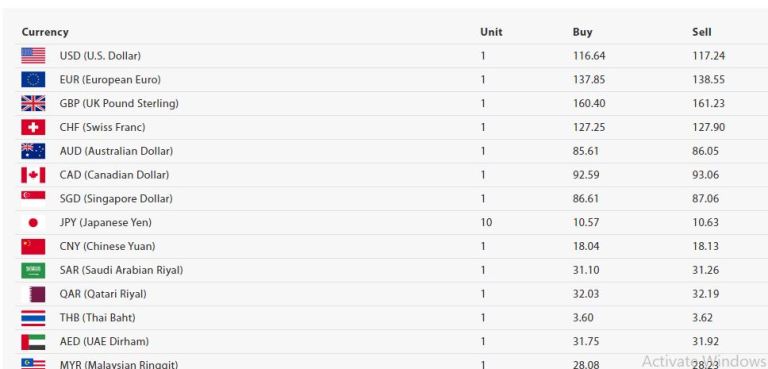
Task: Click the JPY (Japanese Yen) currency name
Action: click(105, 222)
